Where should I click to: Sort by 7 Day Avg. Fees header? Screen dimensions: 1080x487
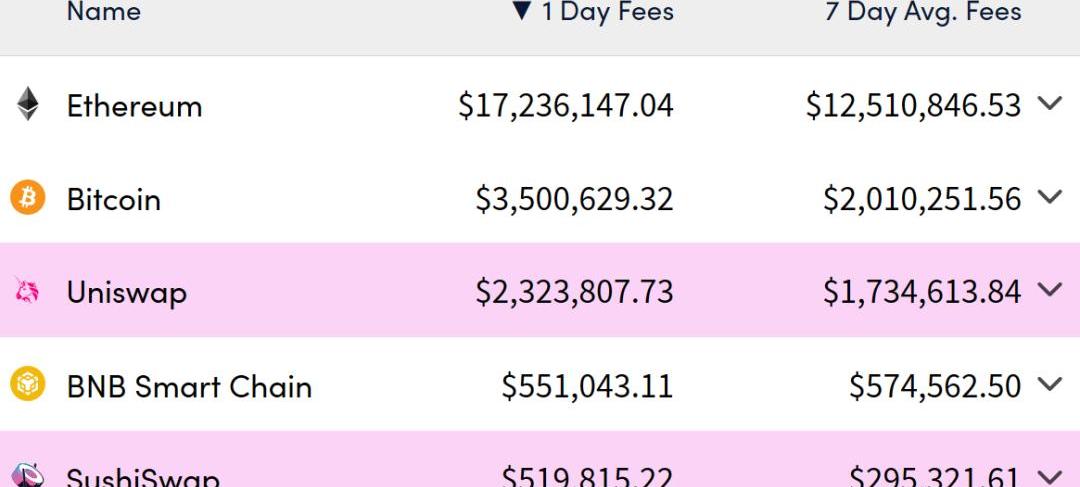(922, 13)
